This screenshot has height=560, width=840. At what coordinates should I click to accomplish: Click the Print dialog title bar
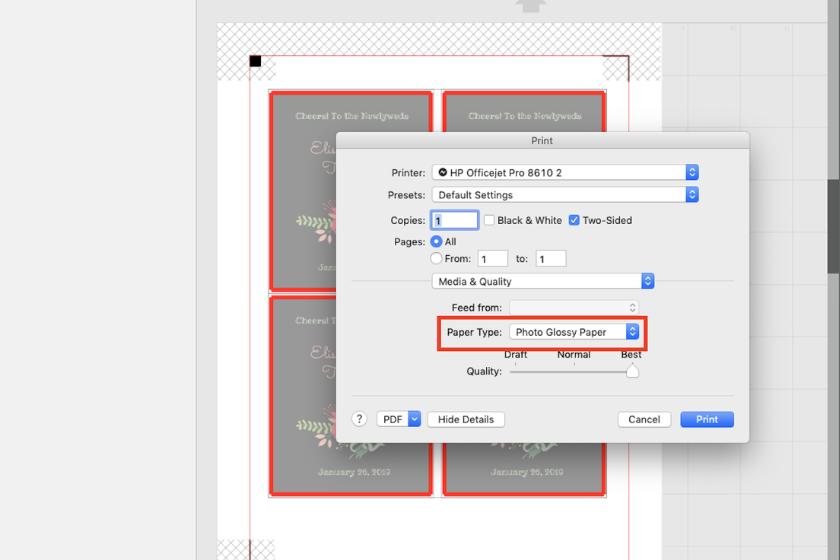click(542, 140)
